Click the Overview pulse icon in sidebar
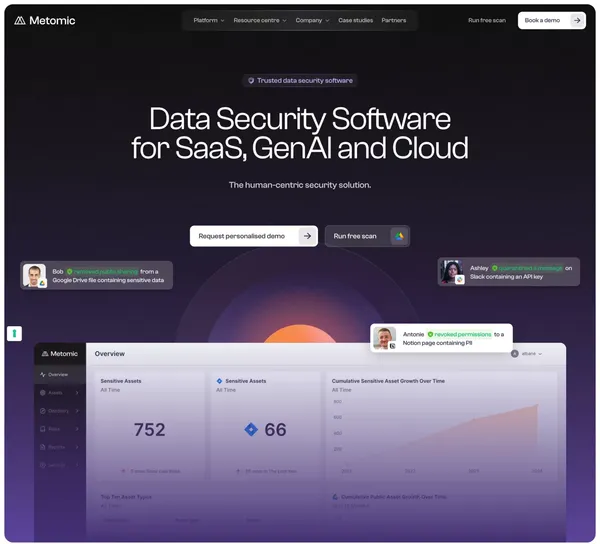This screenshot has height=544, width=600. [x=43, y=375]
